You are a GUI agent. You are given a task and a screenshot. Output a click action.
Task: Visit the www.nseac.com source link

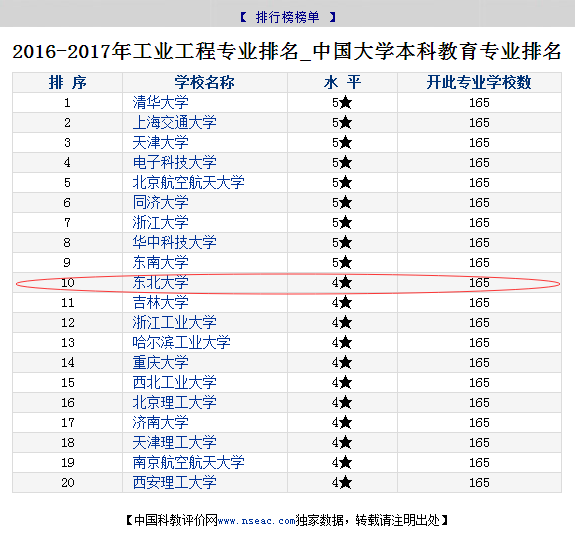256,521
